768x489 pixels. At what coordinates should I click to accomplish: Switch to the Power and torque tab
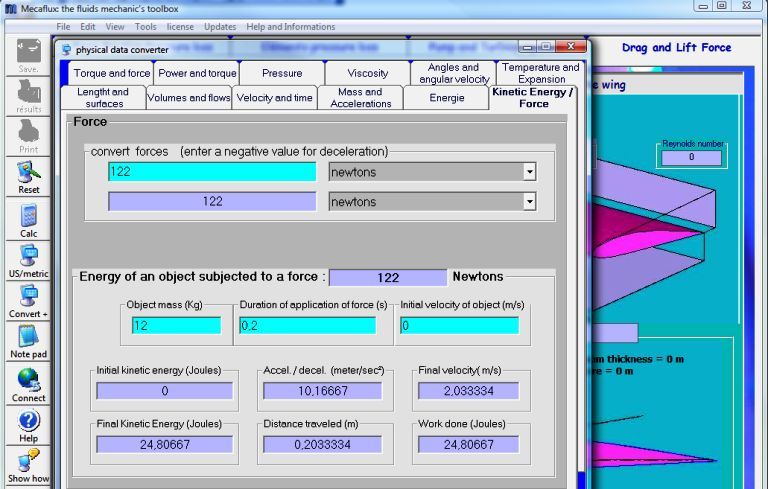197,73
